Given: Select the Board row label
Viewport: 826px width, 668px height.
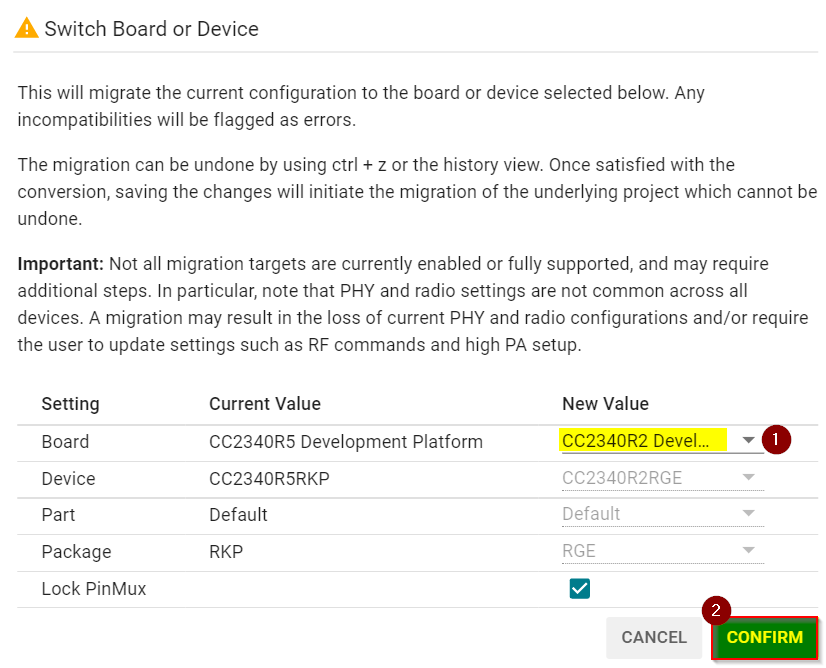Looking at the screenshot, I should coord(65,441).
